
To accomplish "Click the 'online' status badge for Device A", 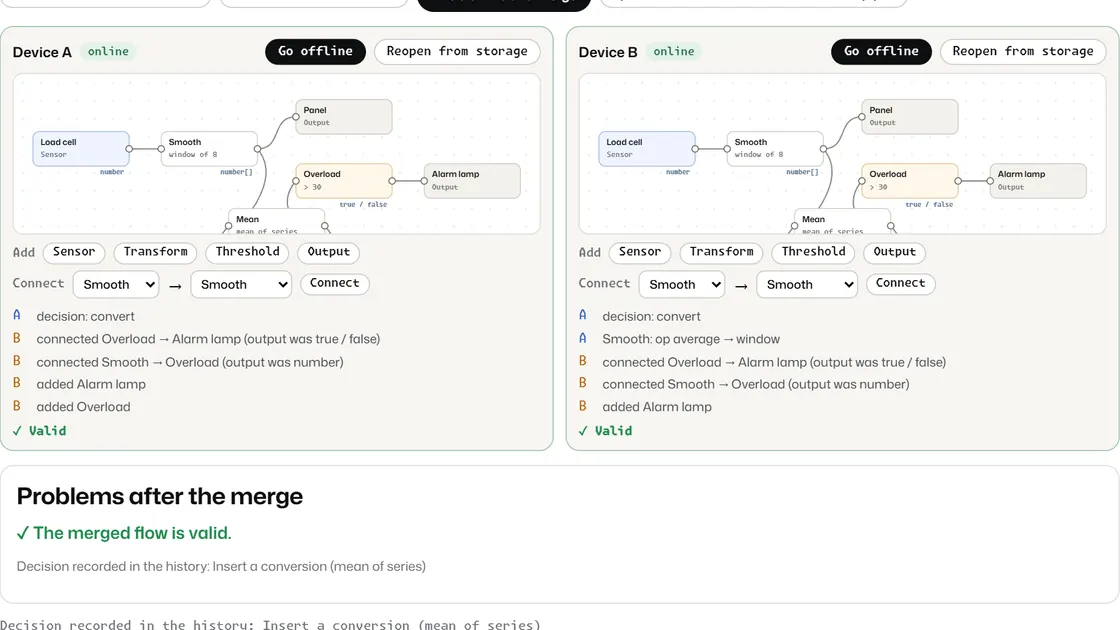I will 108,51.
